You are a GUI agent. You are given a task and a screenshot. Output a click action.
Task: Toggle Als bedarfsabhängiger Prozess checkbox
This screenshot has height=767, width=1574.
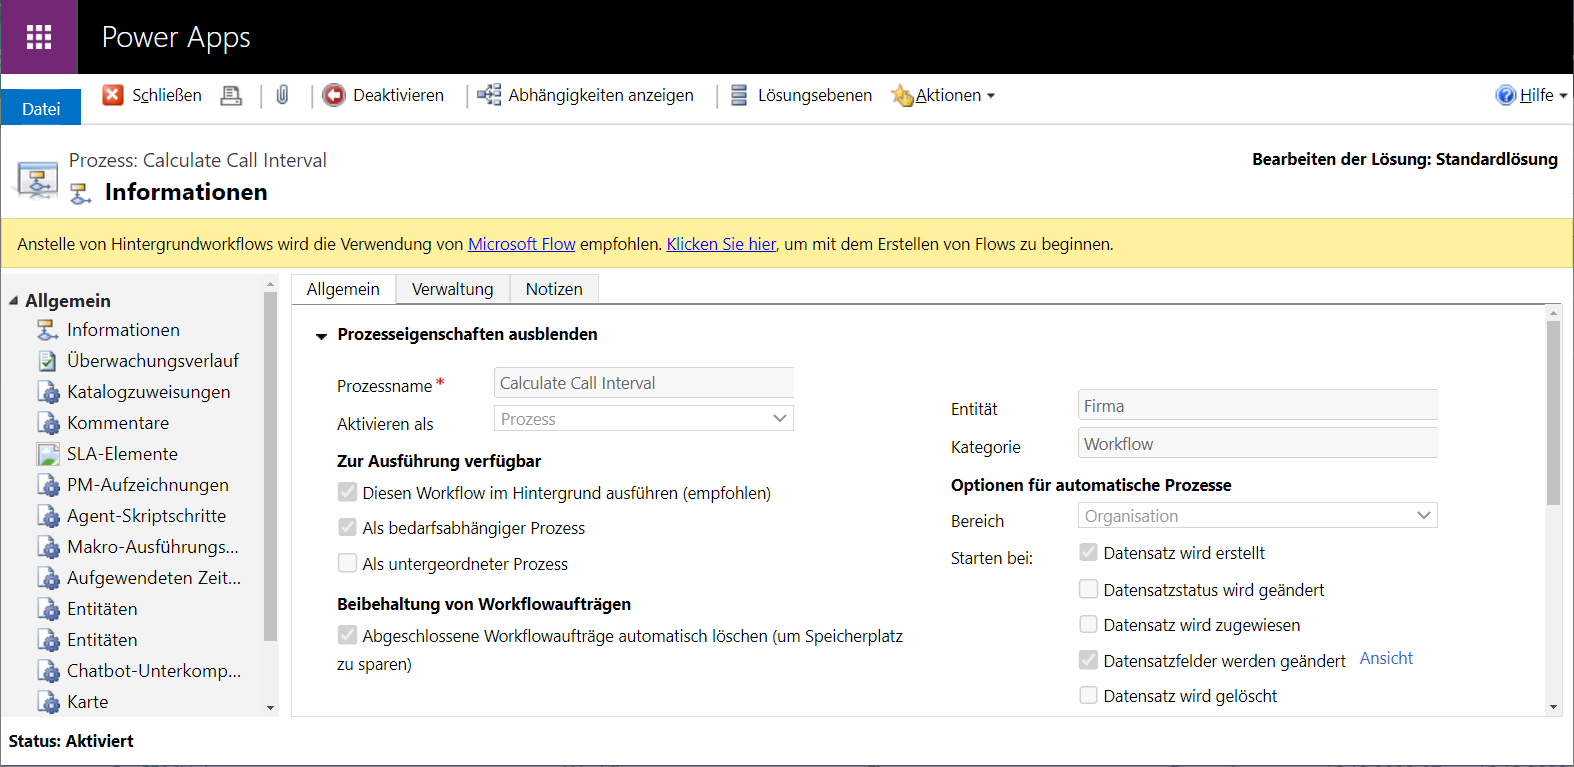[x=347, y=527]
